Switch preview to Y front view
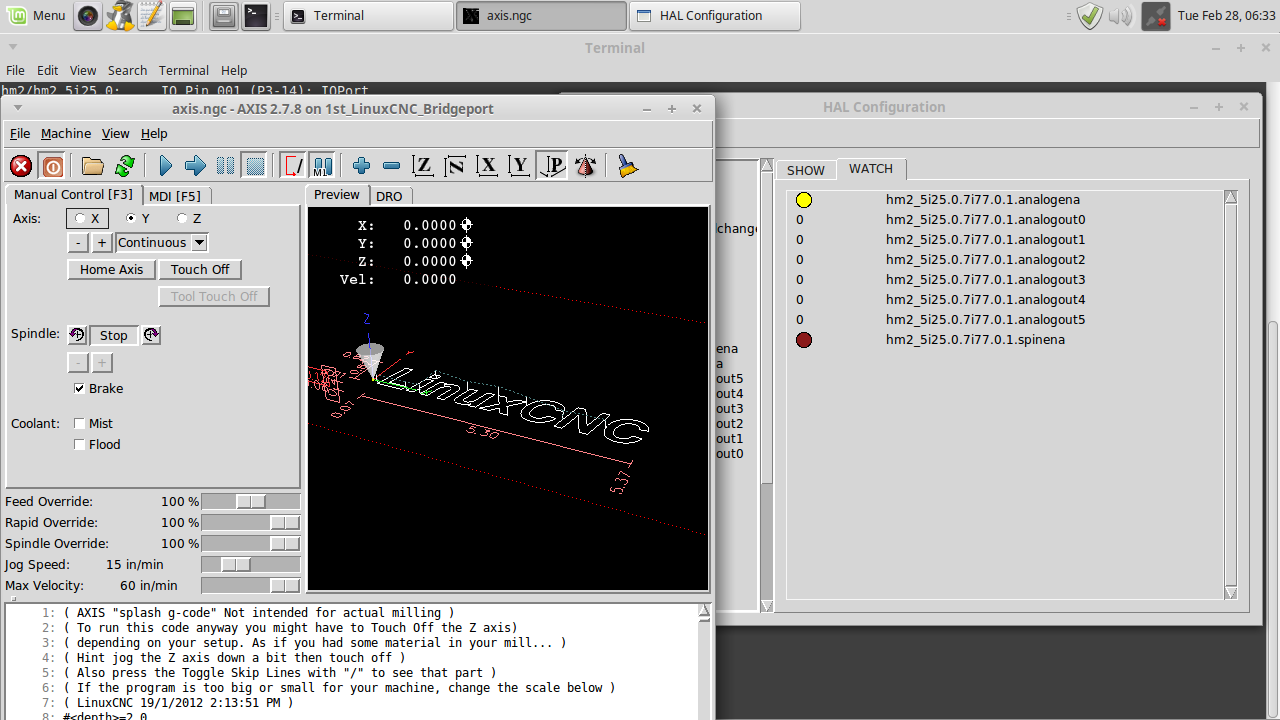Screen dimensions: 1280x720 point(519,166)
